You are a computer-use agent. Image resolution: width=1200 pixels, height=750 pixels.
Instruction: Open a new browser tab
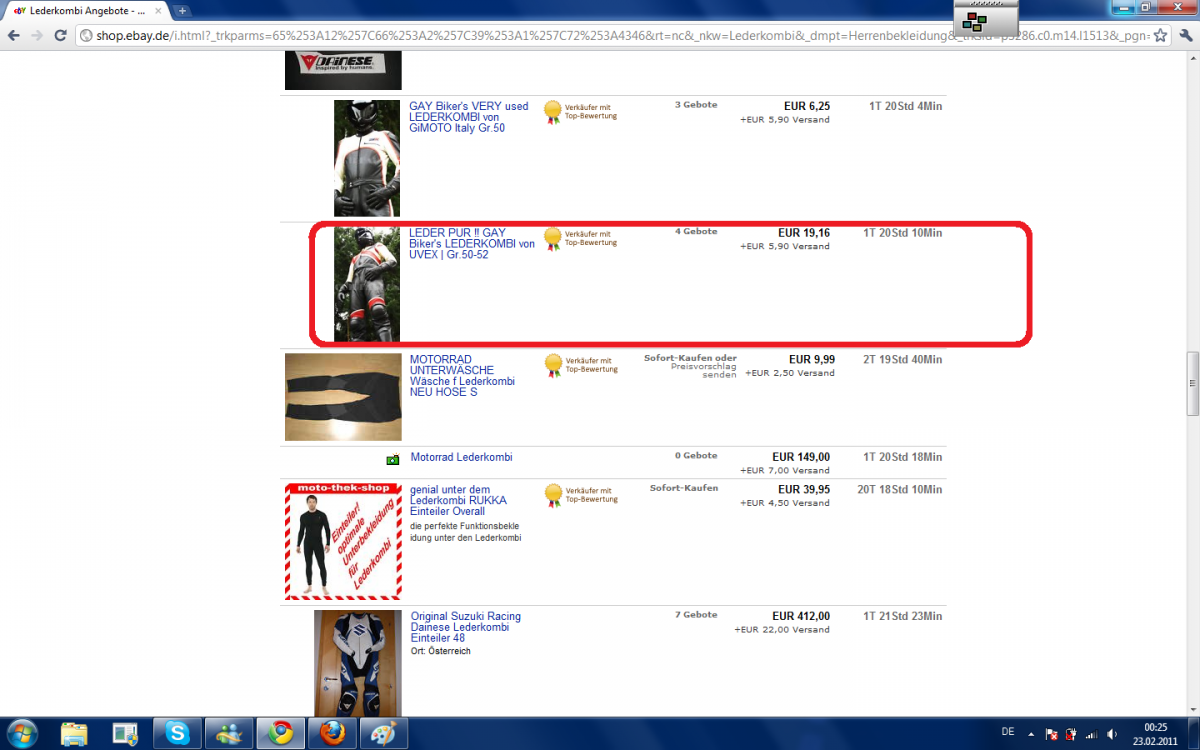(183, 10)
